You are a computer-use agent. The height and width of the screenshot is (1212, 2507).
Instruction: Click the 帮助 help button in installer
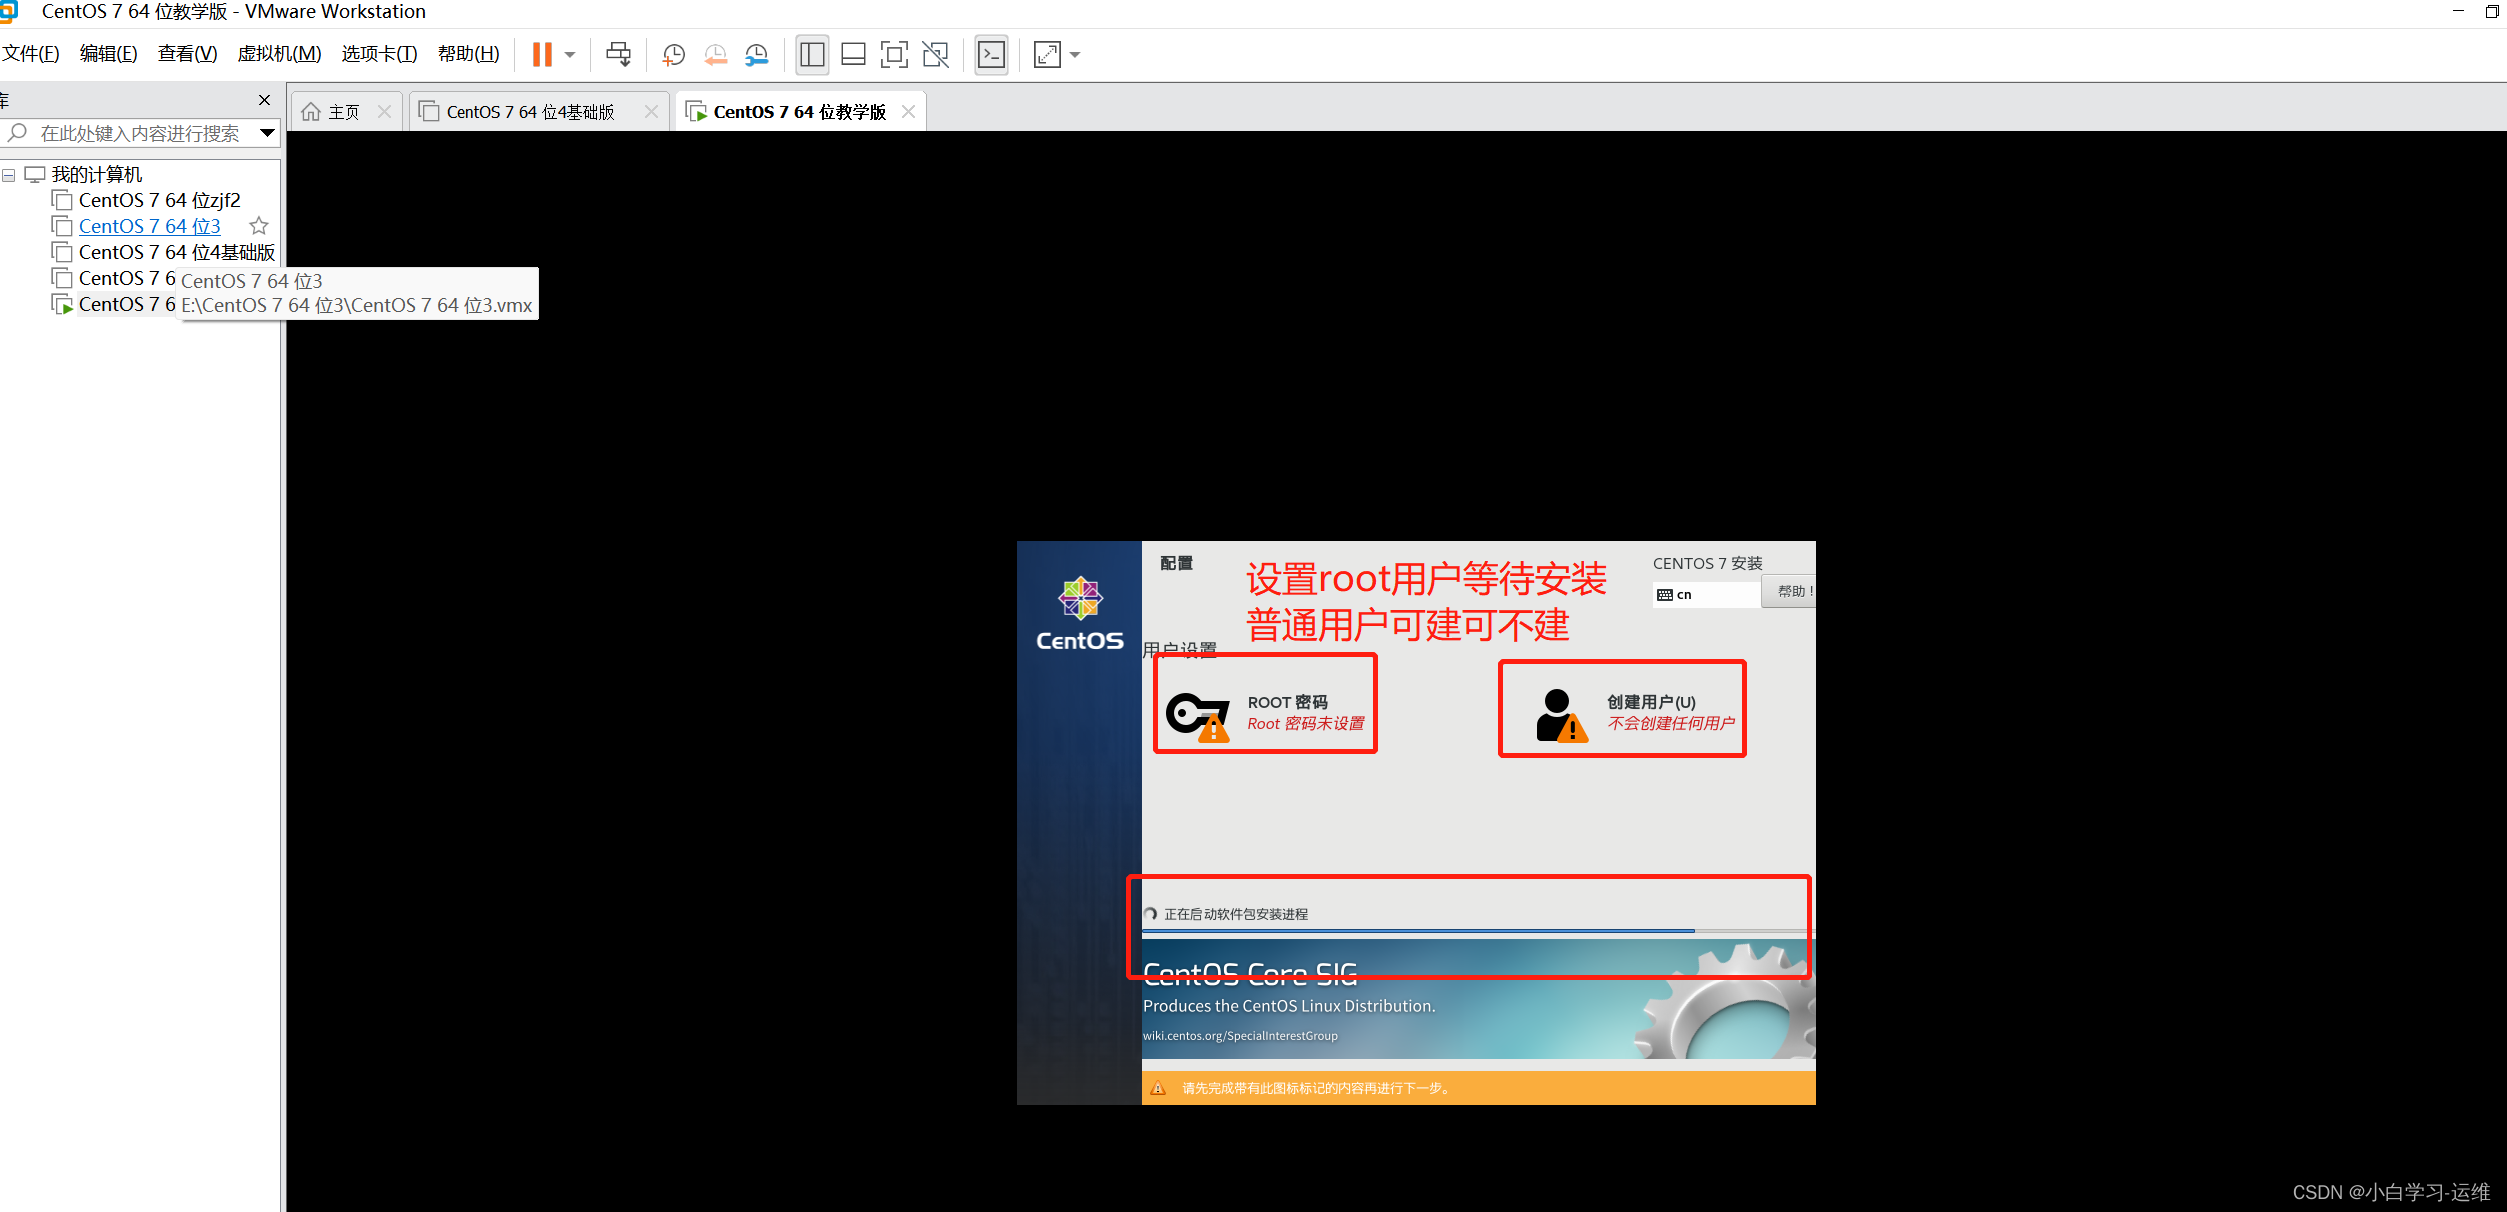[x=1790, y=592]
